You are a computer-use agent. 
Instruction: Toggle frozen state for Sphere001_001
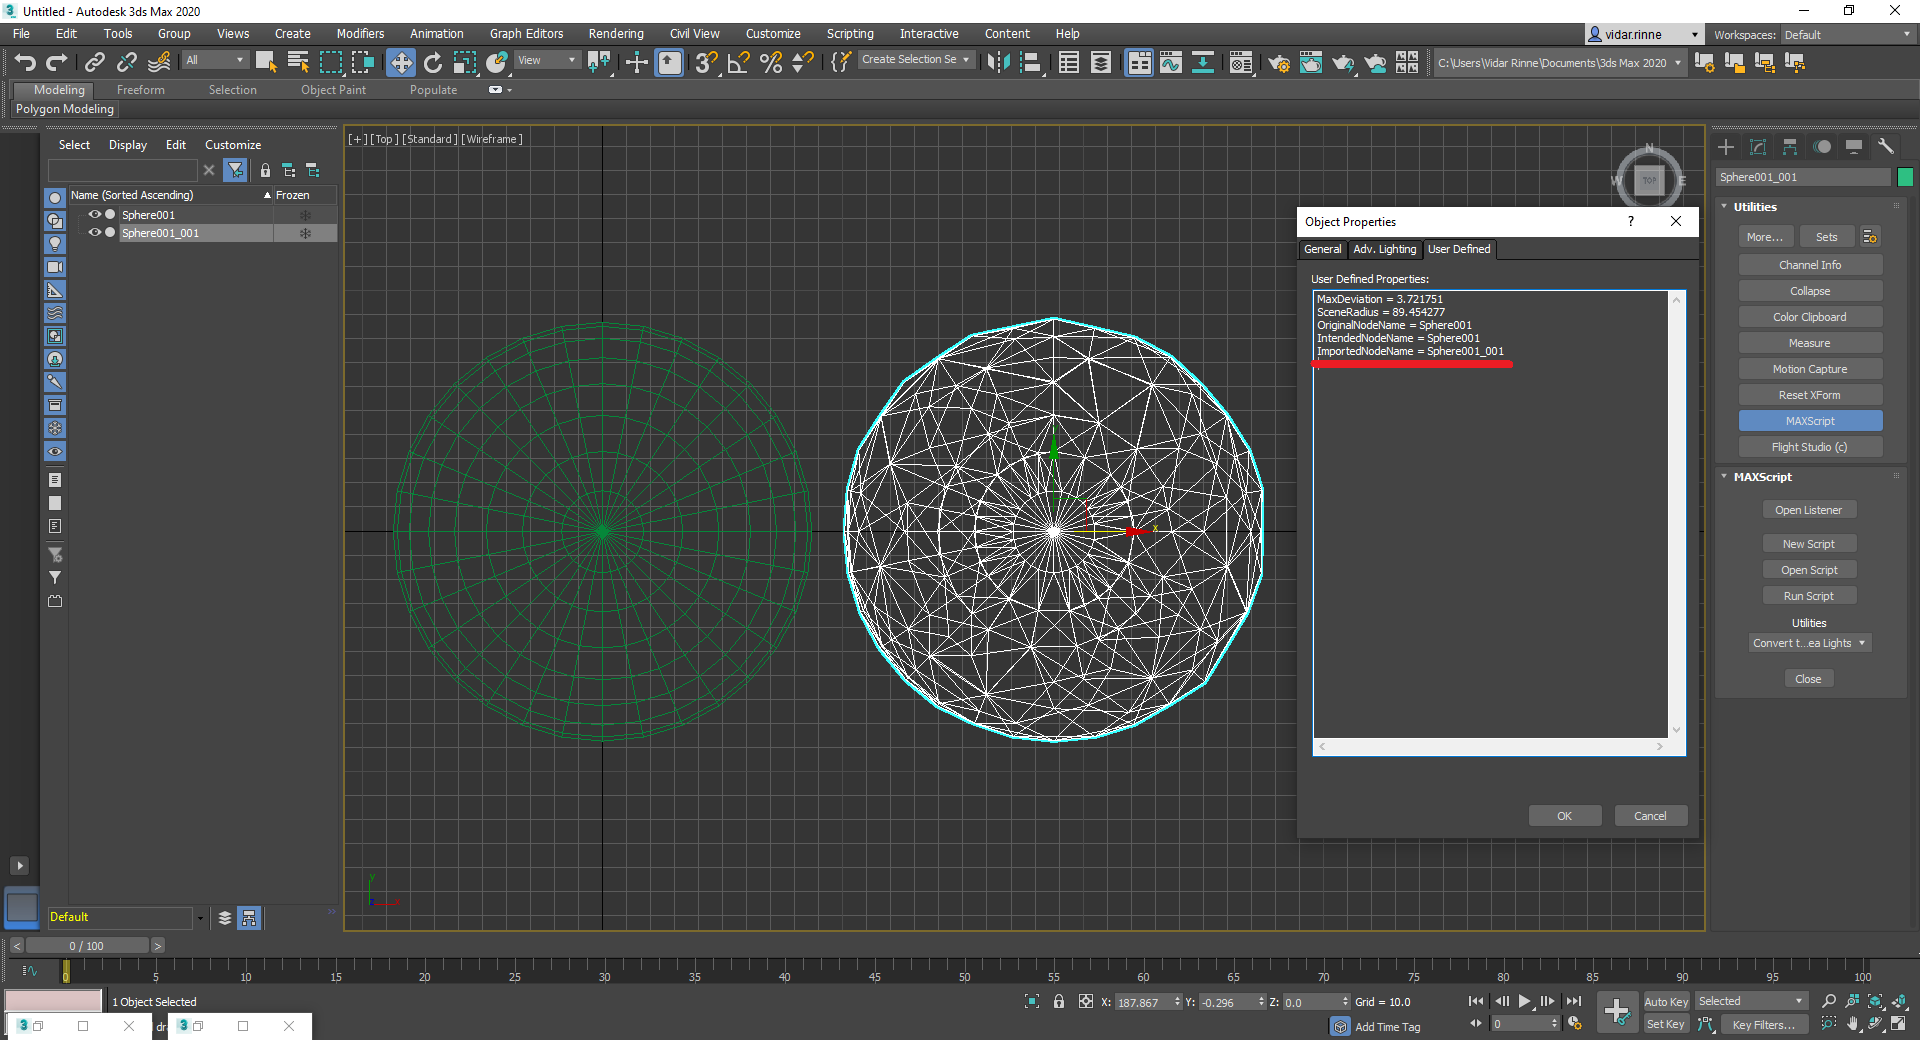305,233
